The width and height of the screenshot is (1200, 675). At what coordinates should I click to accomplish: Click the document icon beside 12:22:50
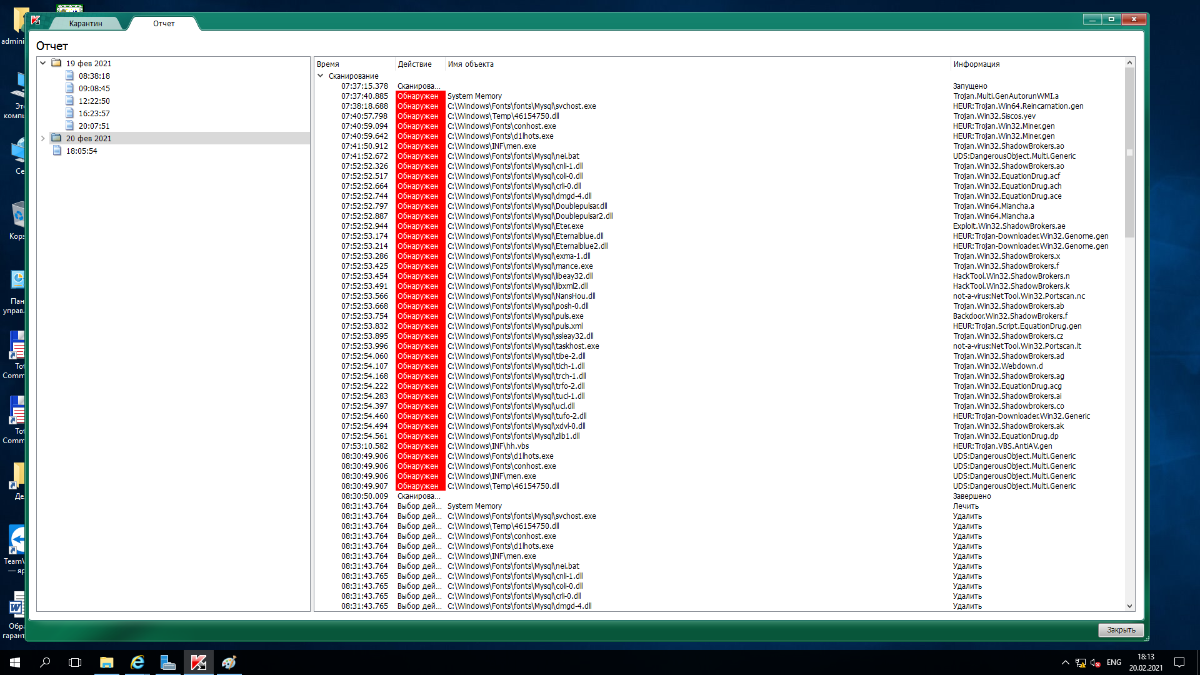point(70,101)
